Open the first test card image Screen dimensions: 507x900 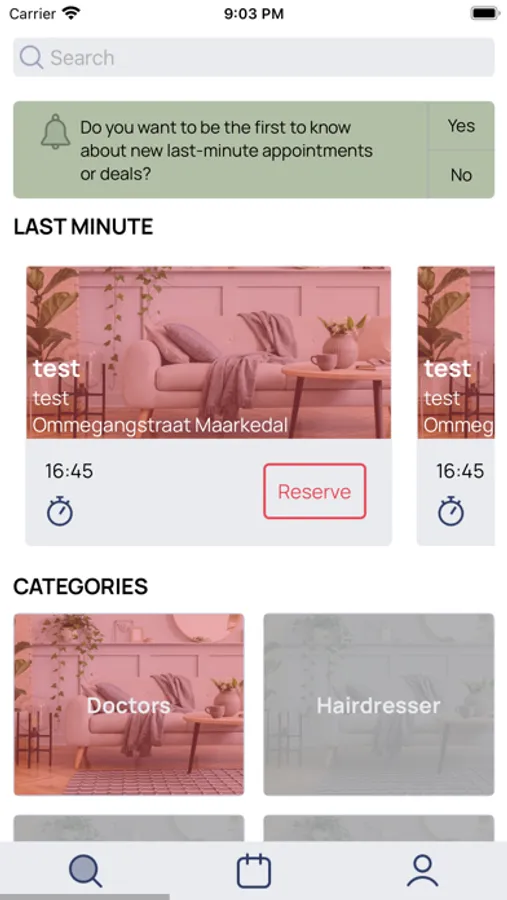(208, 352)
